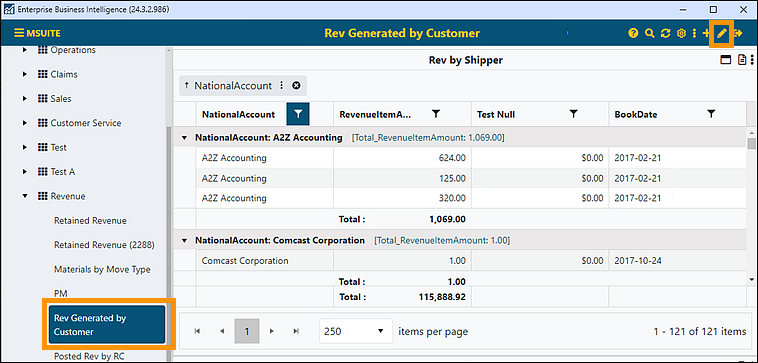
Task: Go to previous page of grid
Action: 222,332
